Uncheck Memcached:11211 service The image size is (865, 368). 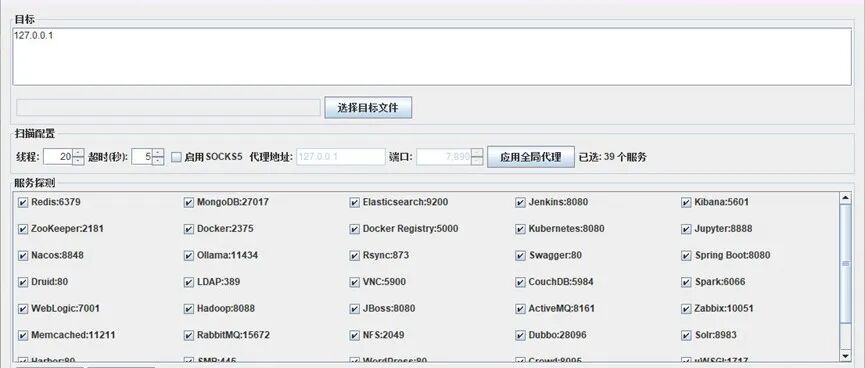[23, 335]
